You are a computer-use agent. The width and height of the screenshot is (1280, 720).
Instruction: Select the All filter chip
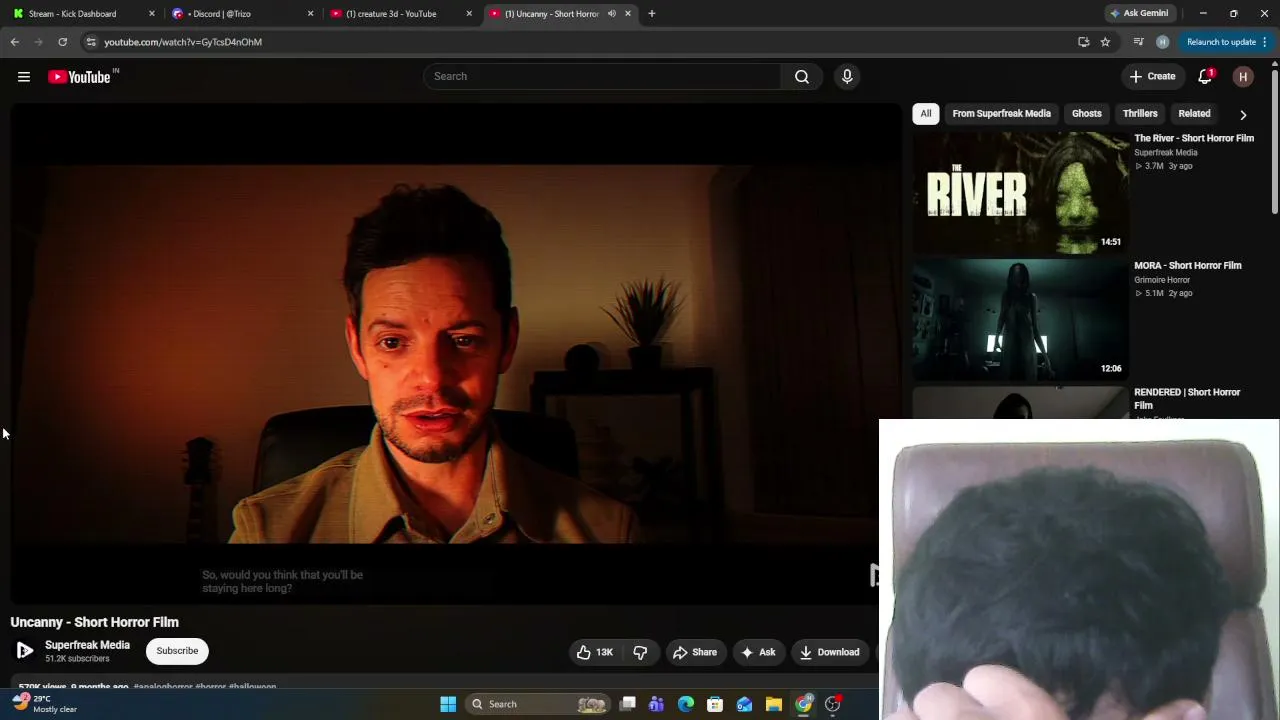[926, 114]
